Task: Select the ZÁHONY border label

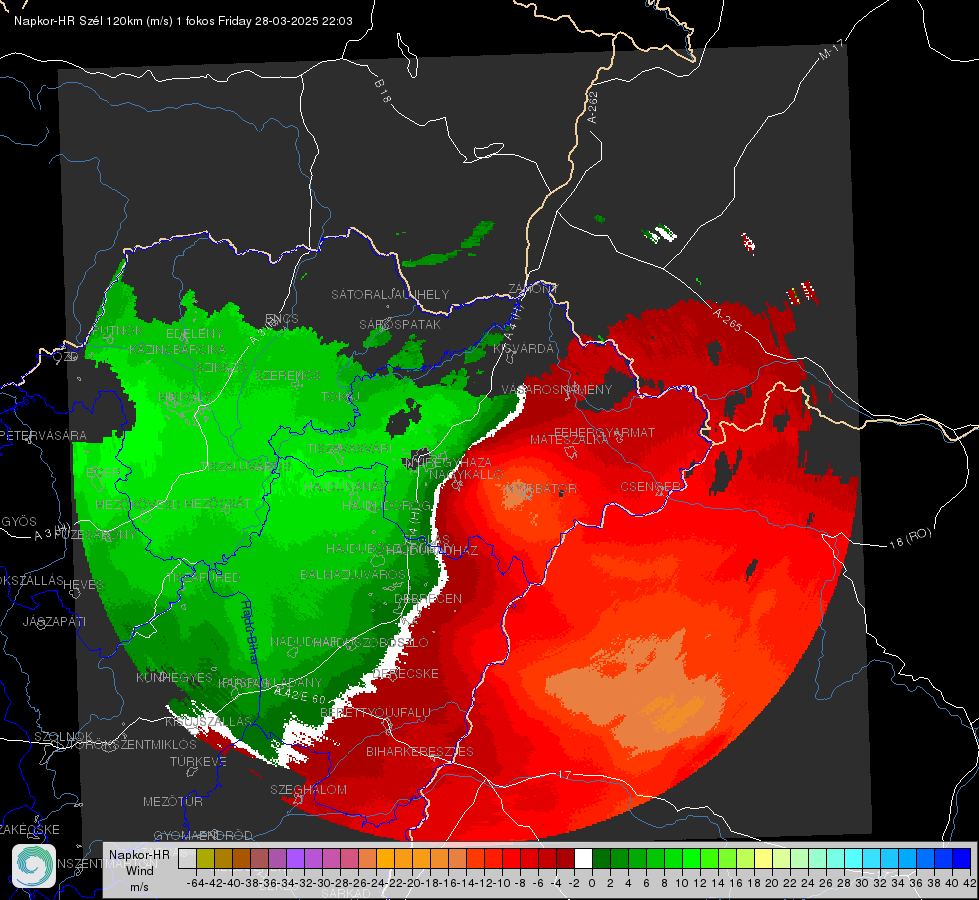Action: (x=533, y=289)
